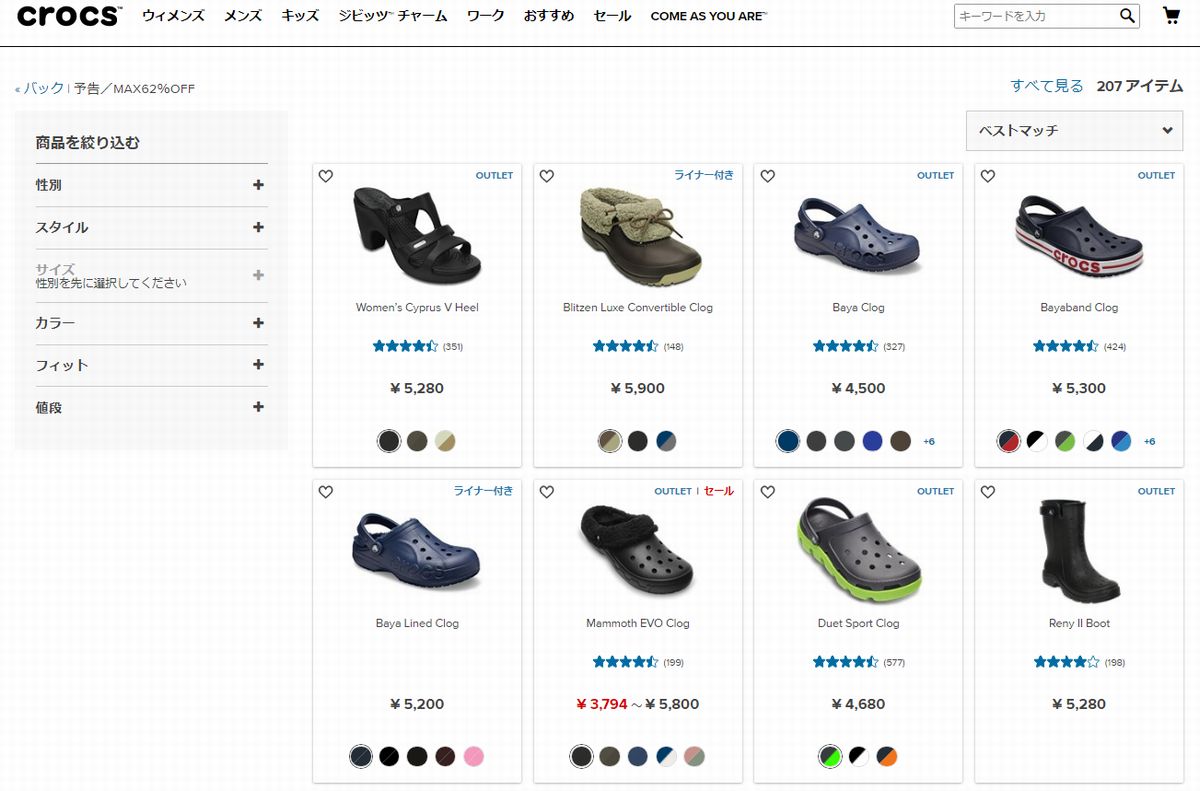1200x791 pixels.
Task: Open the shopping cart icon
Action: coord(1171,16)
